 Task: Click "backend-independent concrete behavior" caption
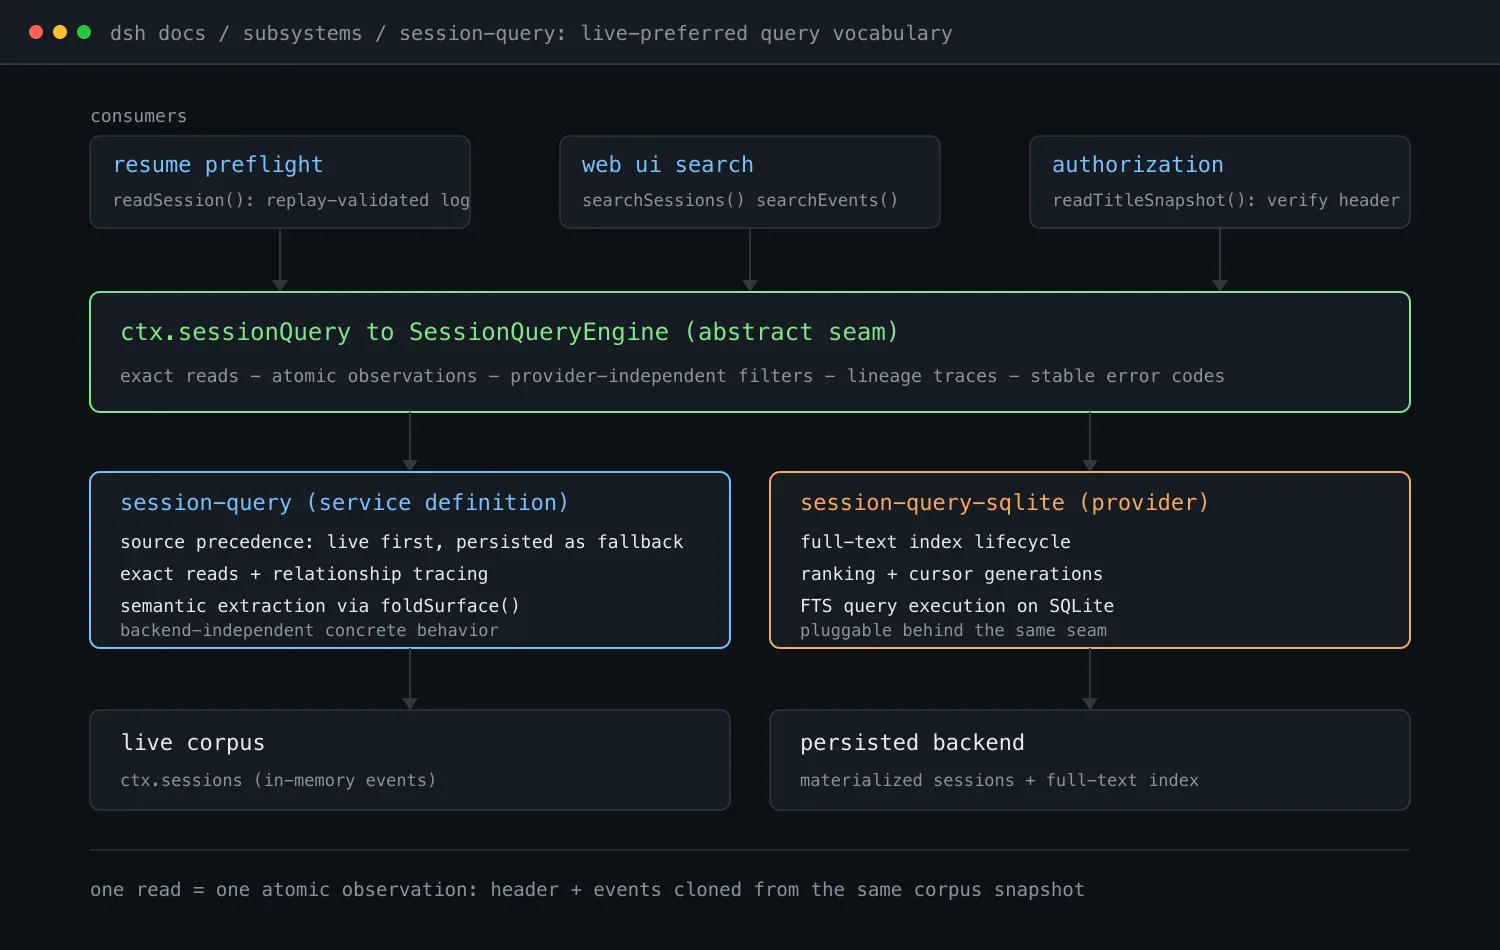coord(309,630)
